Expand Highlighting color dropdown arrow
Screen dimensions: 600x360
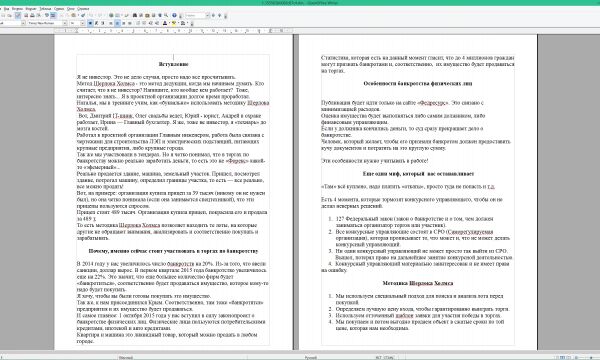pyautogui.click(x=178, y=23)
